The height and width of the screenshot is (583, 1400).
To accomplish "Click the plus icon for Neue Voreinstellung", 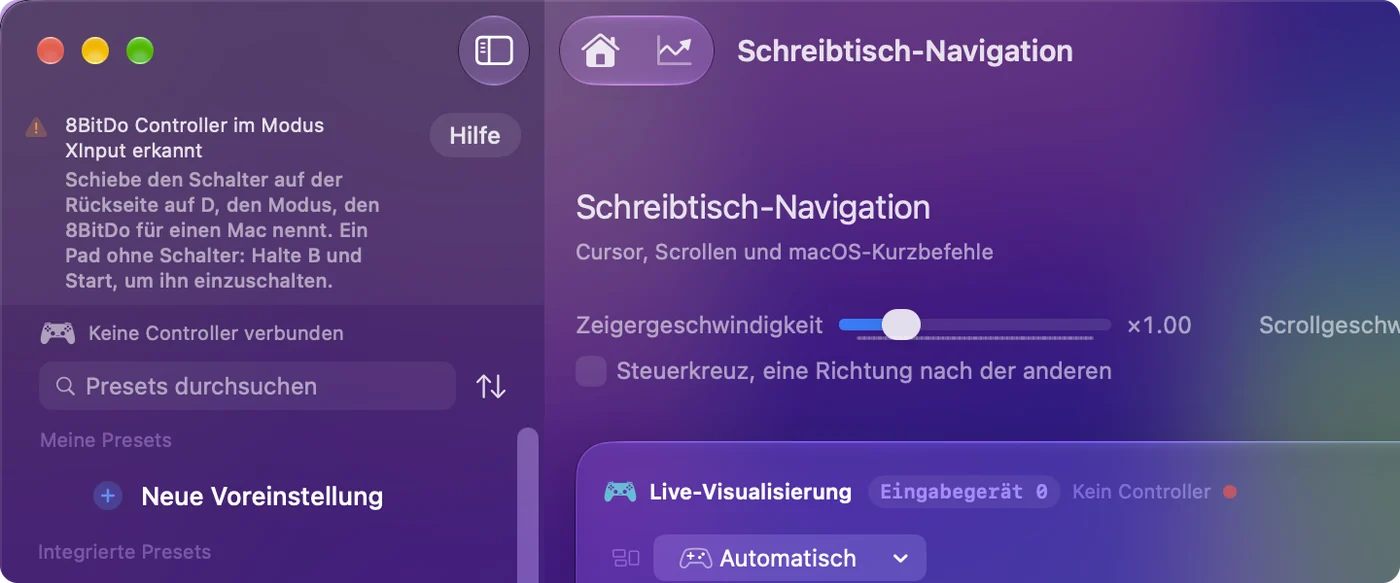I will 108,496.
